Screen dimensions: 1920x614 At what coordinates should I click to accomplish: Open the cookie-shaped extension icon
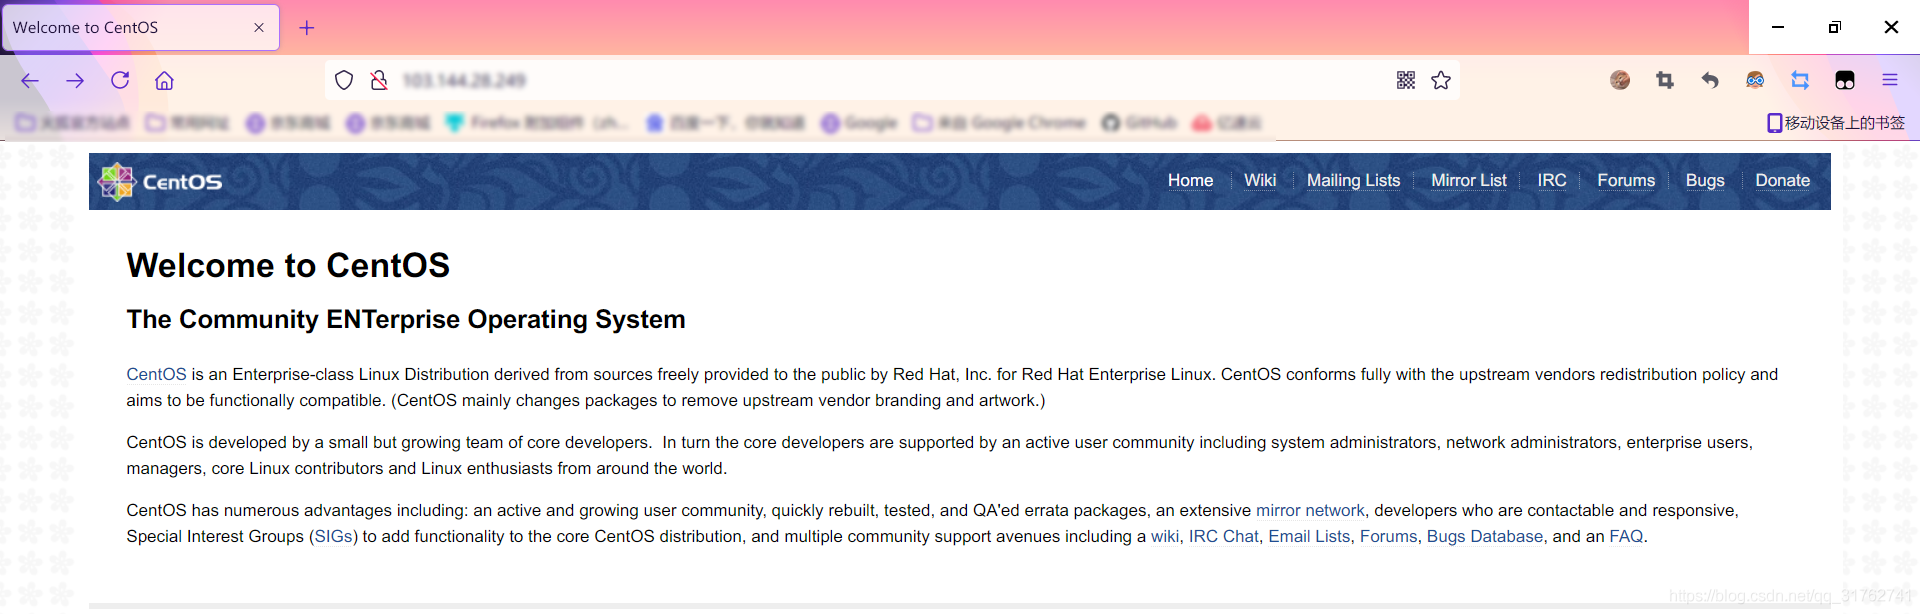coord(1620,80)
